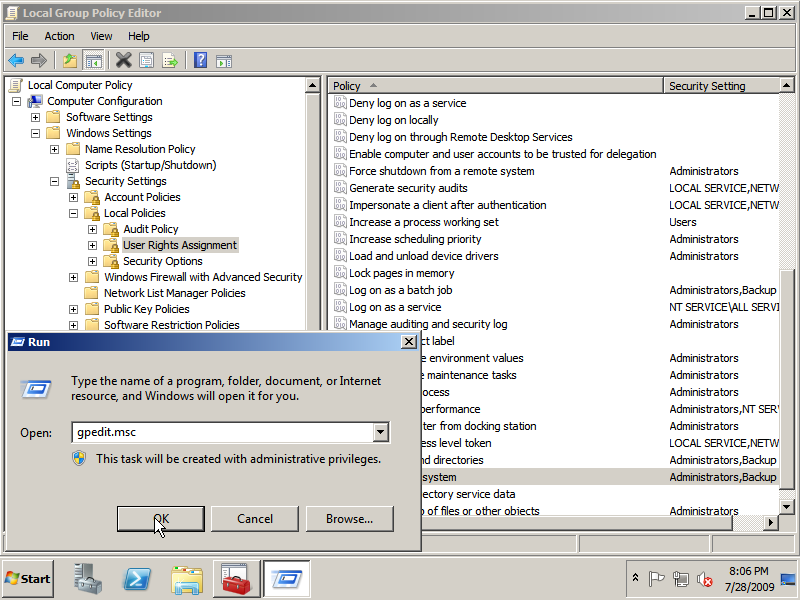Select the Run taskbar icon
Image resolution: width=800 pixels, height=600 pixels.
point(287,579)
